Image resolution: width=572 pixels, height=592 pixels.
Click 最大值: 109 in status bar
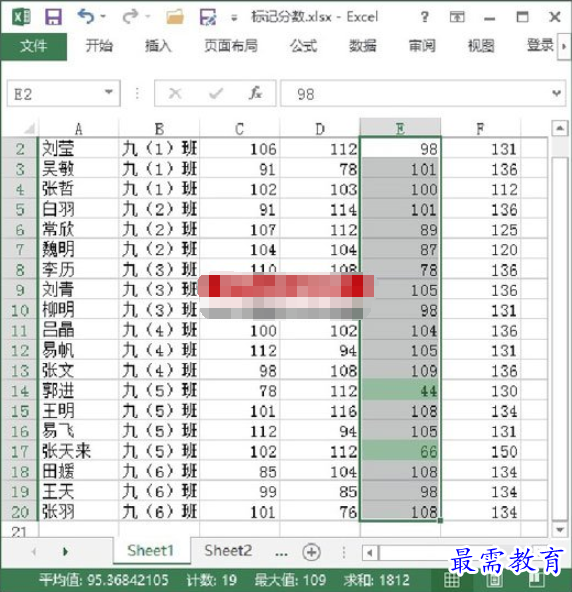(x=290, y=580)
